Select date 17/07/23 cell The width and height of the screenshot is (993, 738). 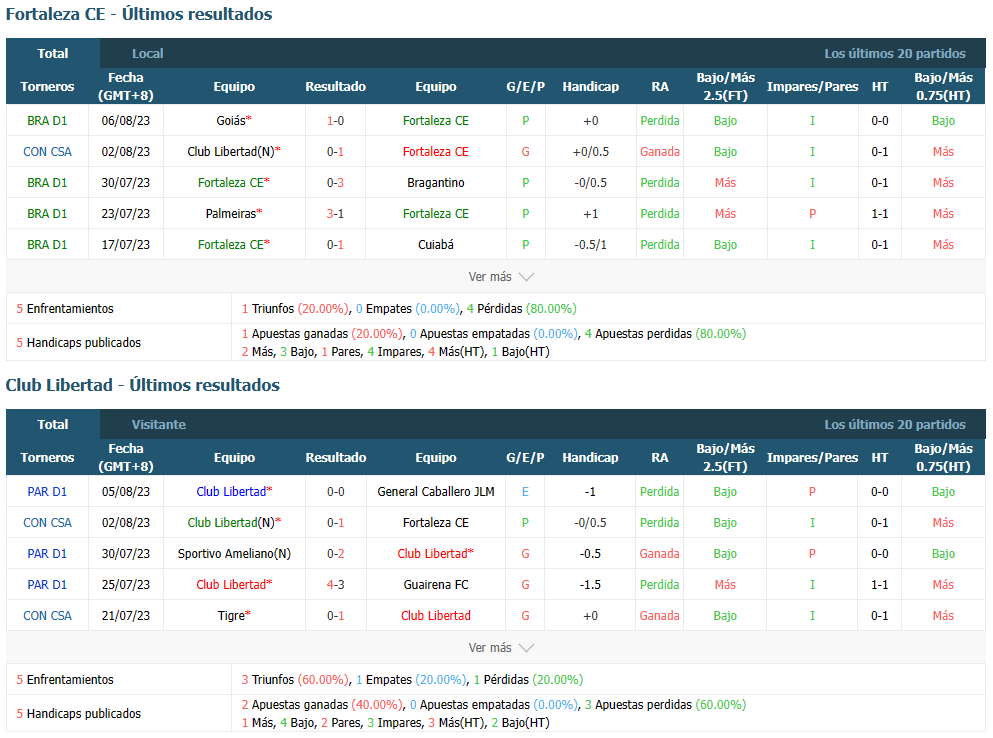[x=125, y=245]
